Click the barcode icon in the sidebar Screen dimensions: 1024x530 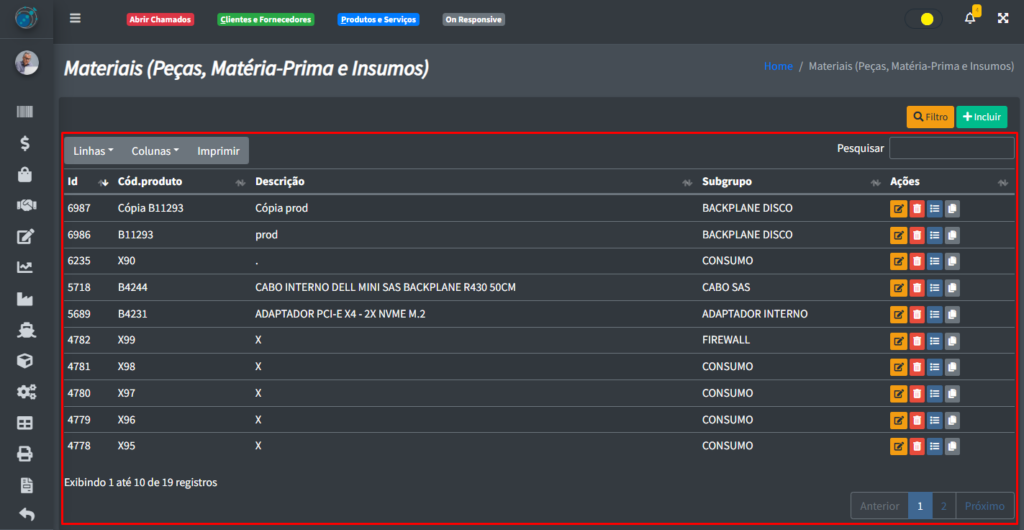(x=26, y=113)
